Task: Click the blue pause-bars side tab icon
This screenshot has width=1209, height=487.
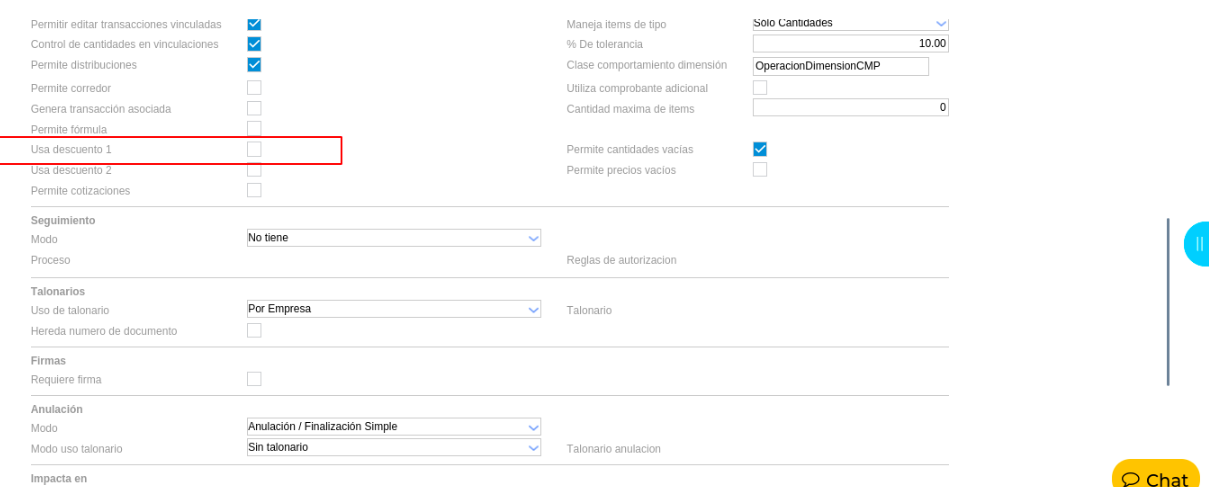Action: 1198,244
